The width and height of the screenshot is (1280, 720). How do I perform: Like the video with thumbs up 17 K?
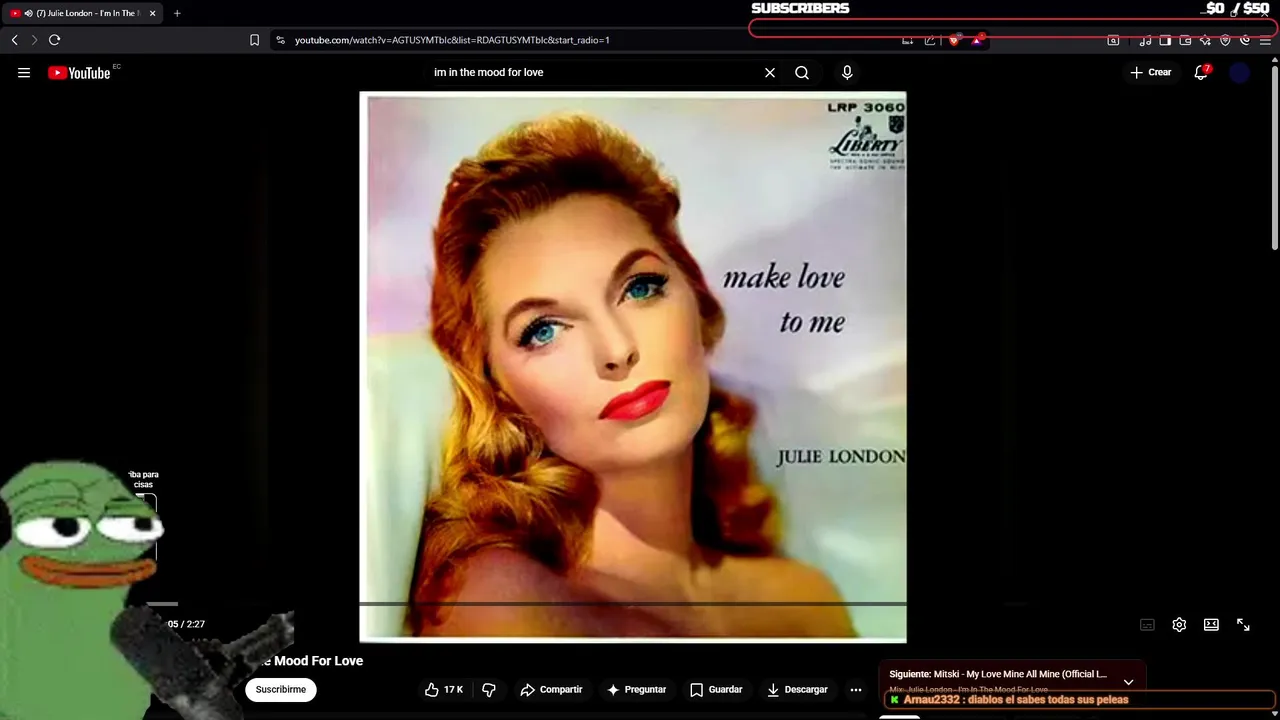point(444,689)
